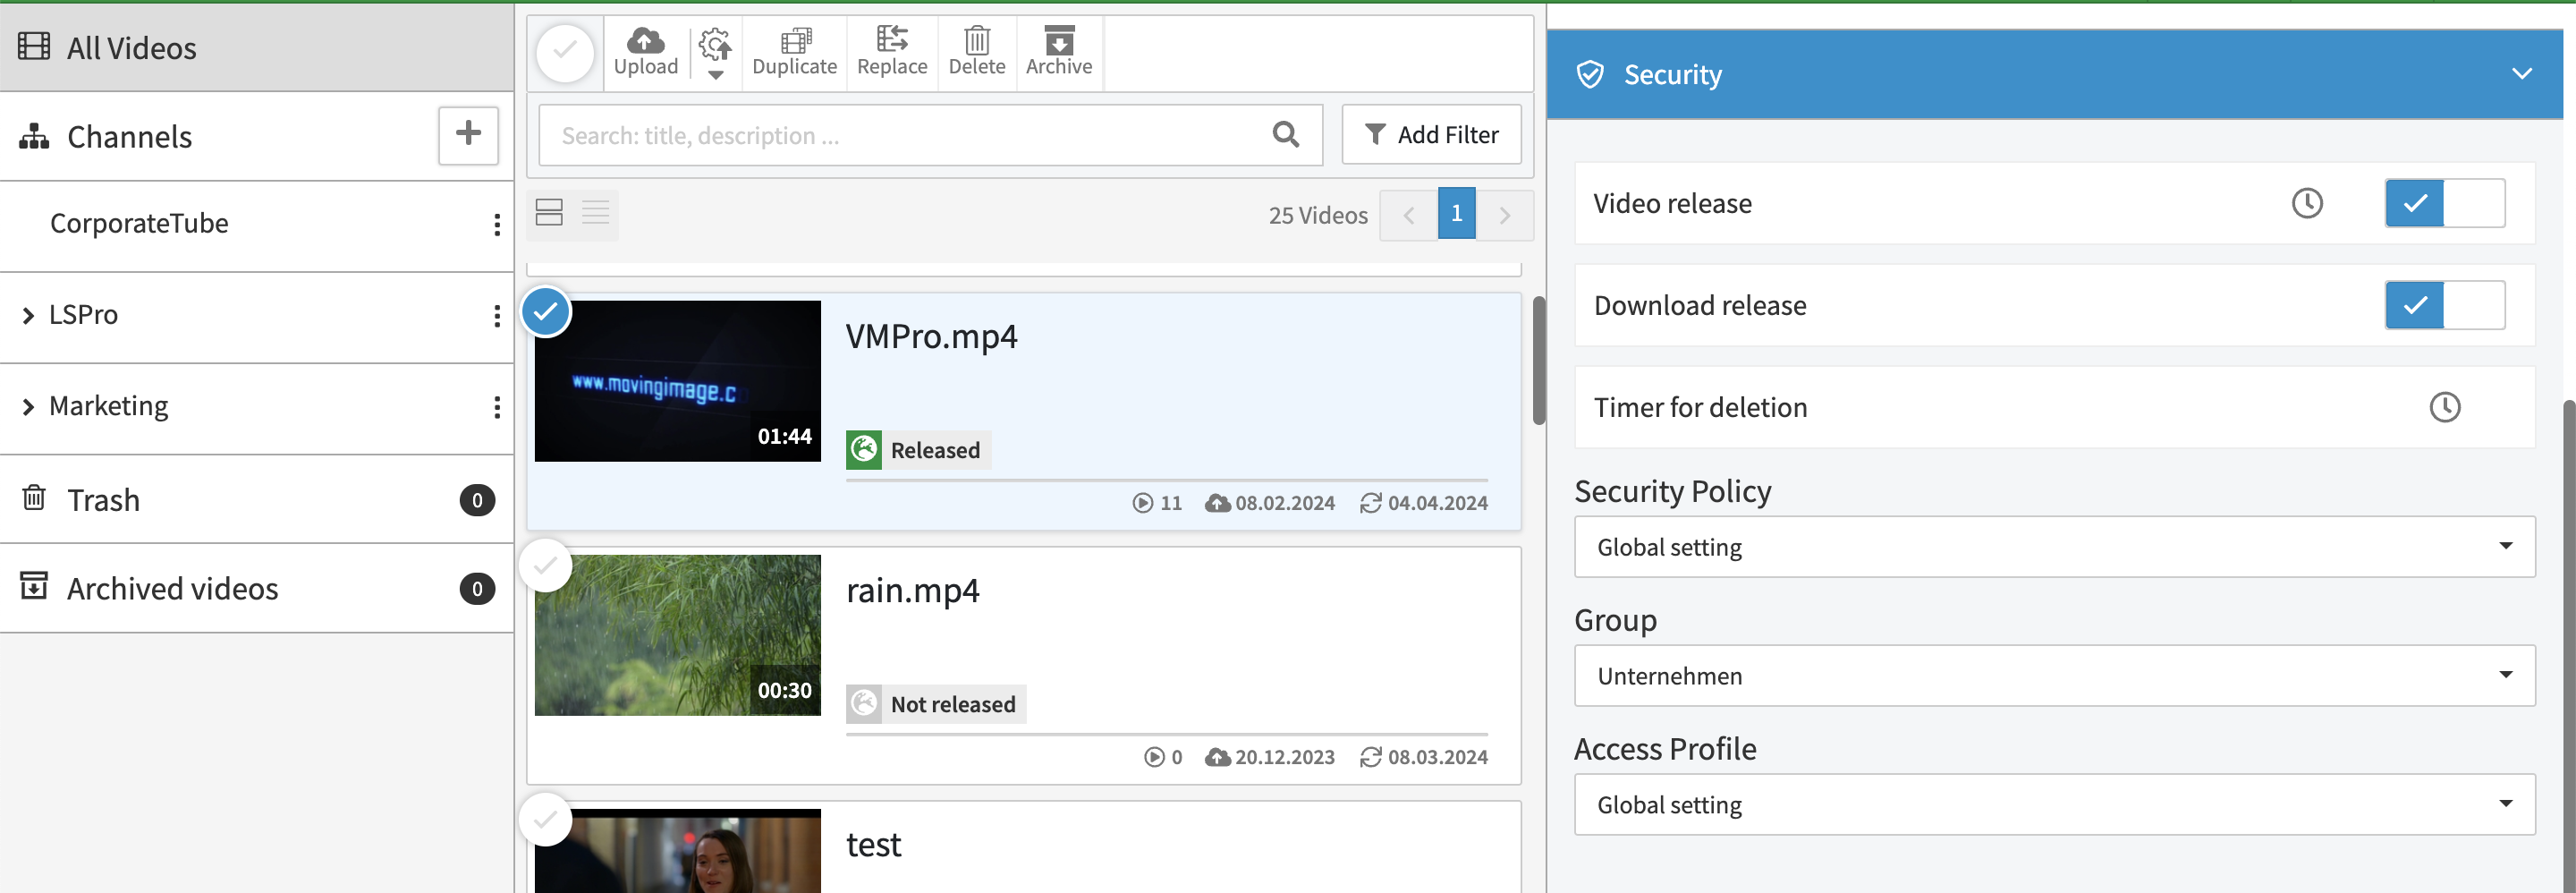Go to previous page of videos
This screenshot has width=2576, height=893.
coord(1408,214)
